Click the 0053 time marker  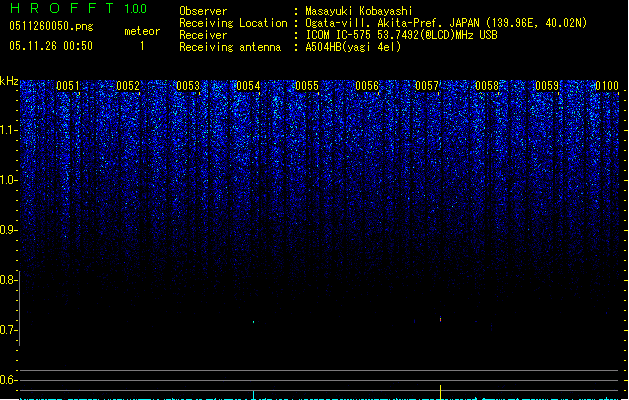pyautogui.click(x=188, y=86)
